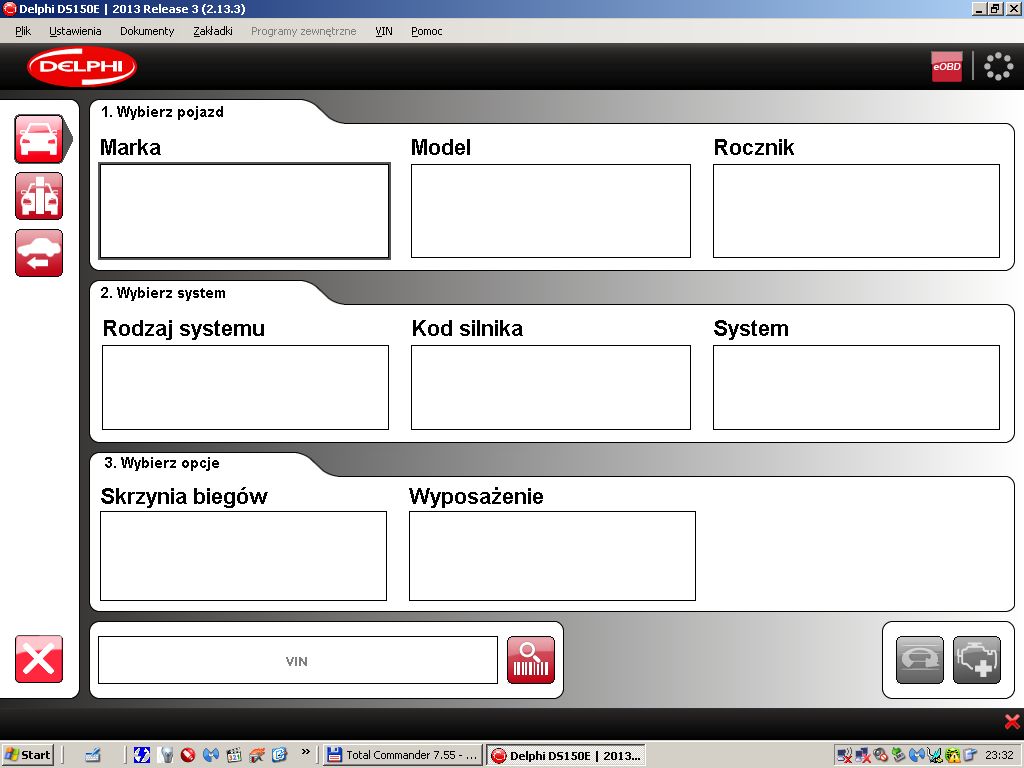Viewport: 1024px width, 768px height.
Task: Click the Model selection list box
Action: click(550, 211)
